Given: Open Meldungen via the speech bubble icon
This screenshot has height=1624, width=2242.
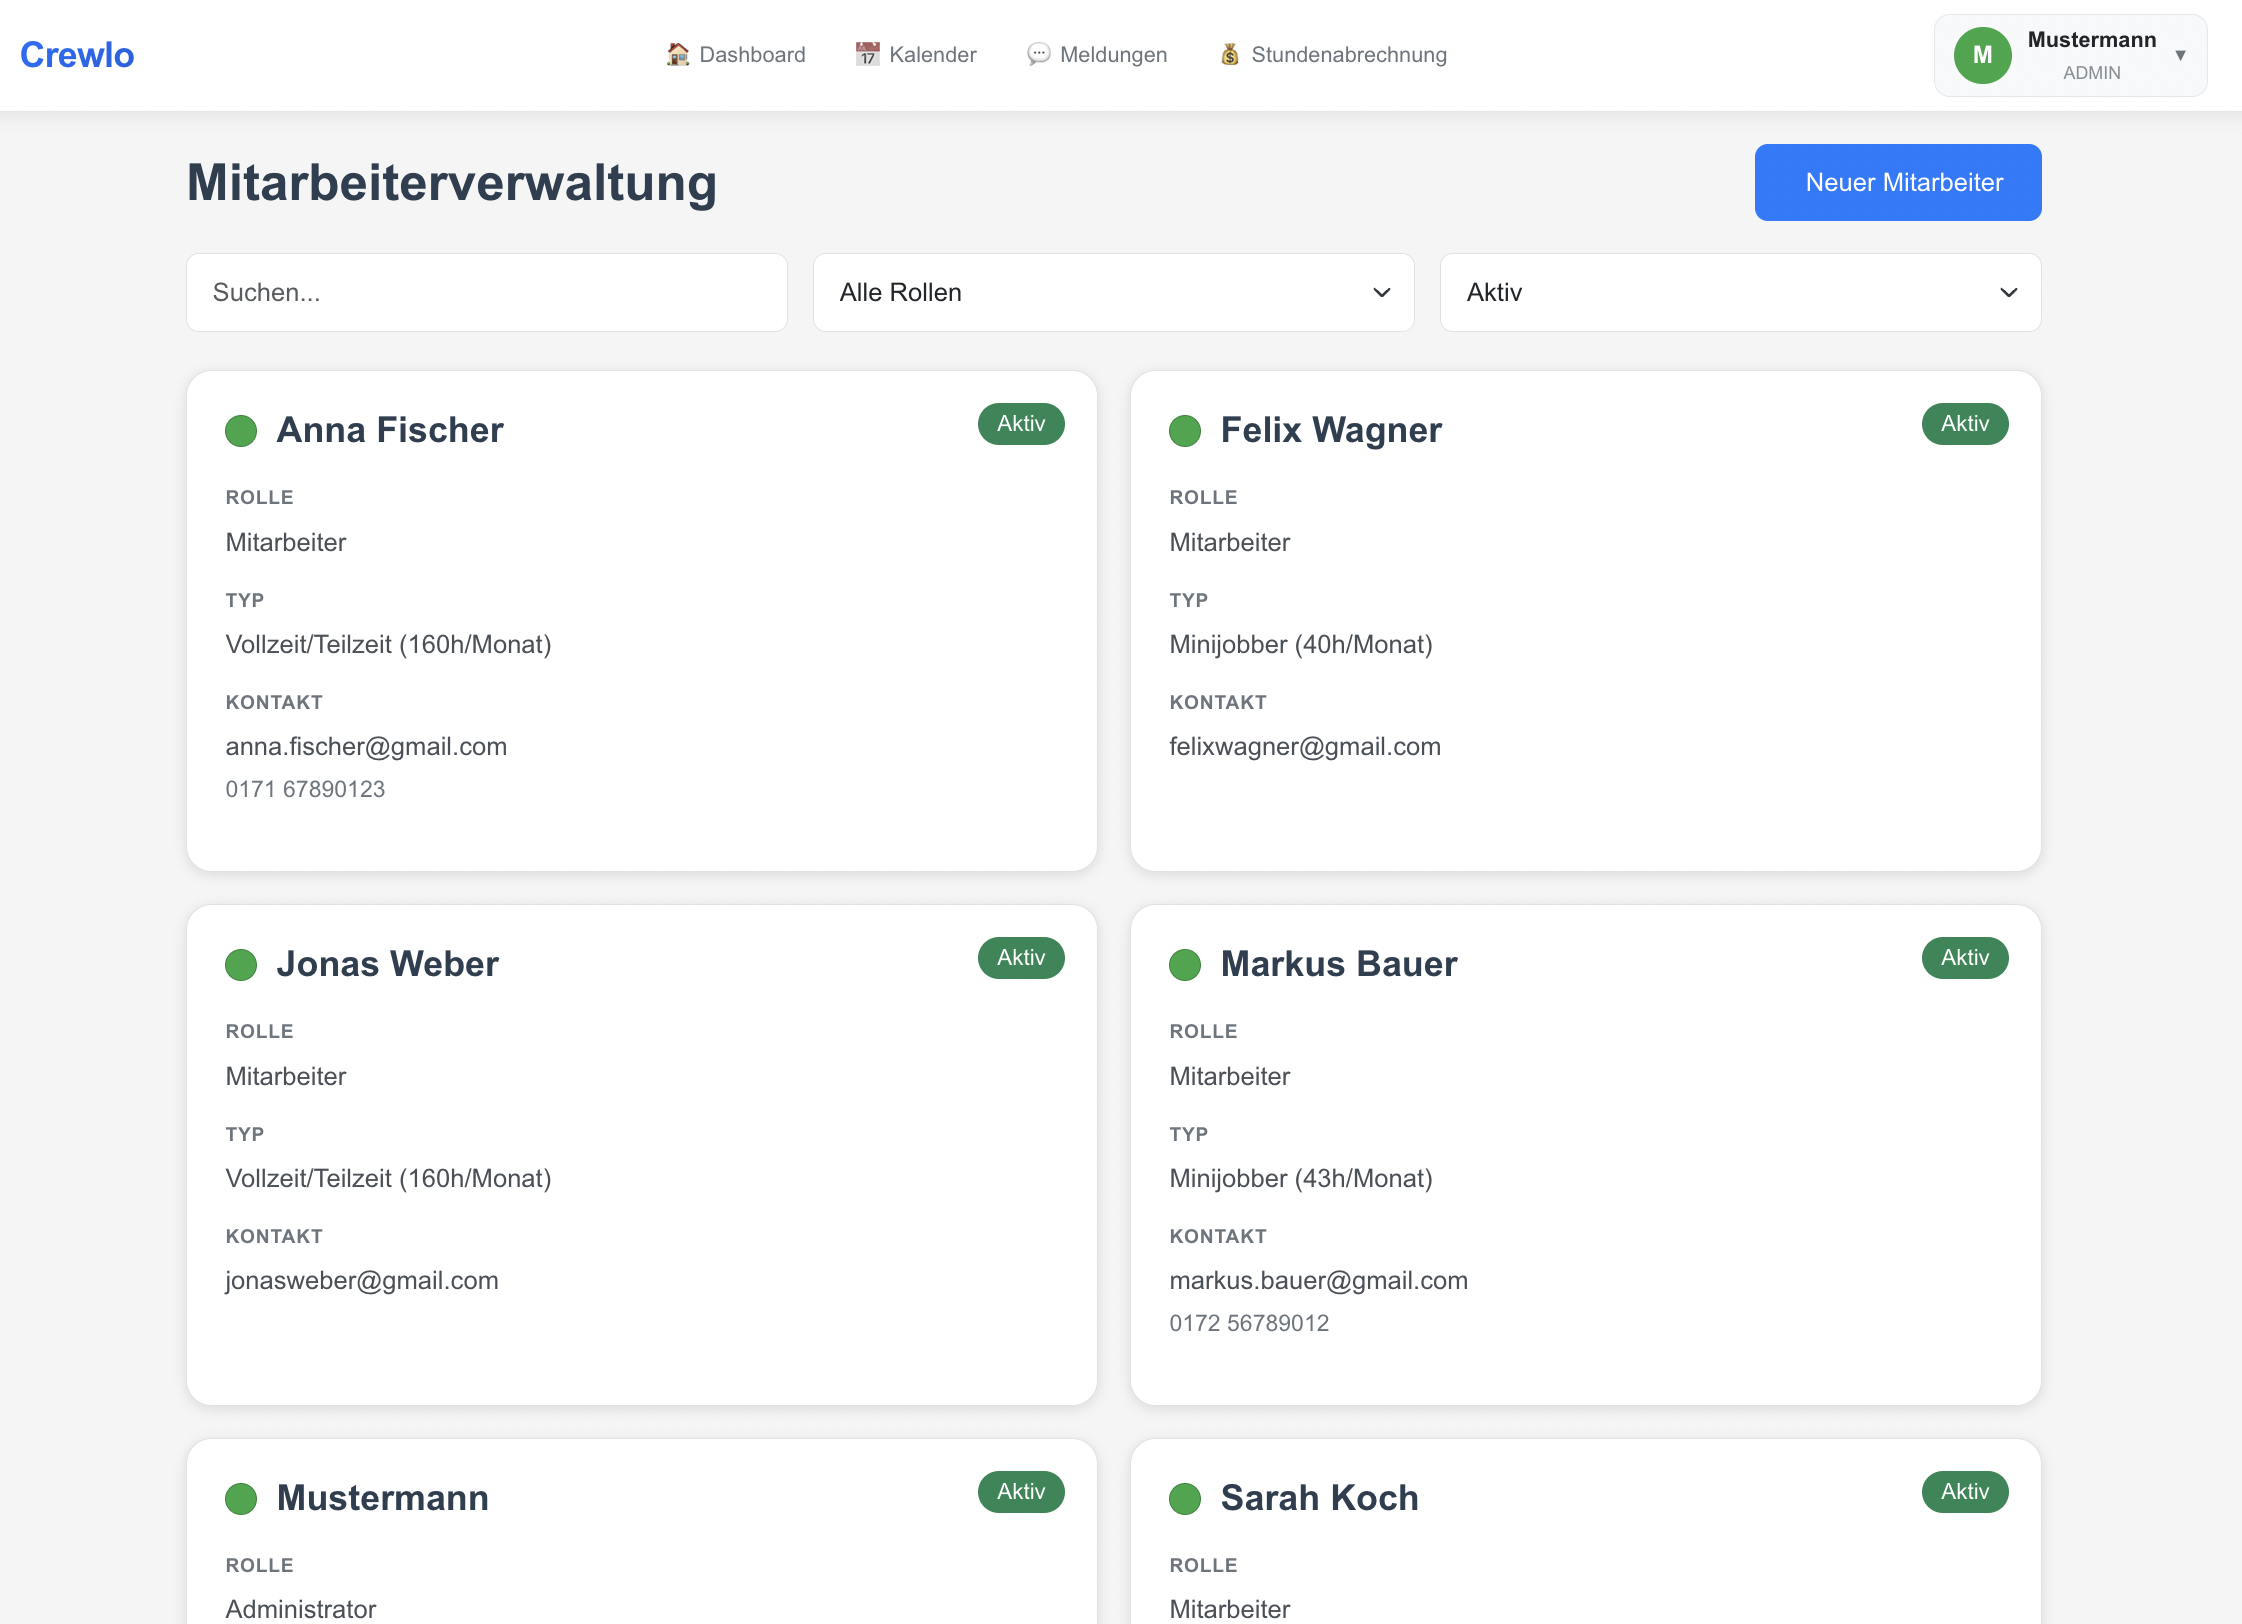Looking at the screenshot, I should [1040, 54].
